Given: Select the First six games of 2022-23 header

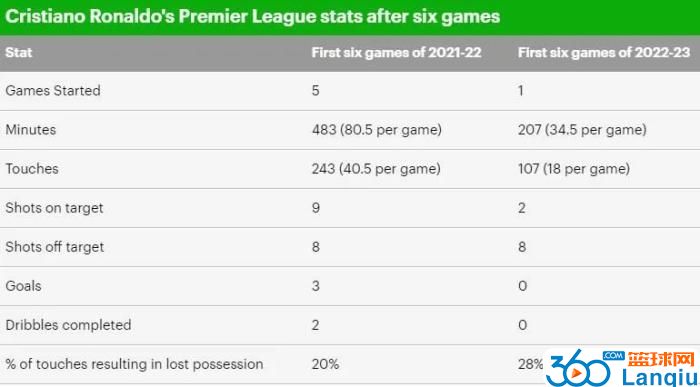Looking at the screenshot, I should (x=604, y=53).
